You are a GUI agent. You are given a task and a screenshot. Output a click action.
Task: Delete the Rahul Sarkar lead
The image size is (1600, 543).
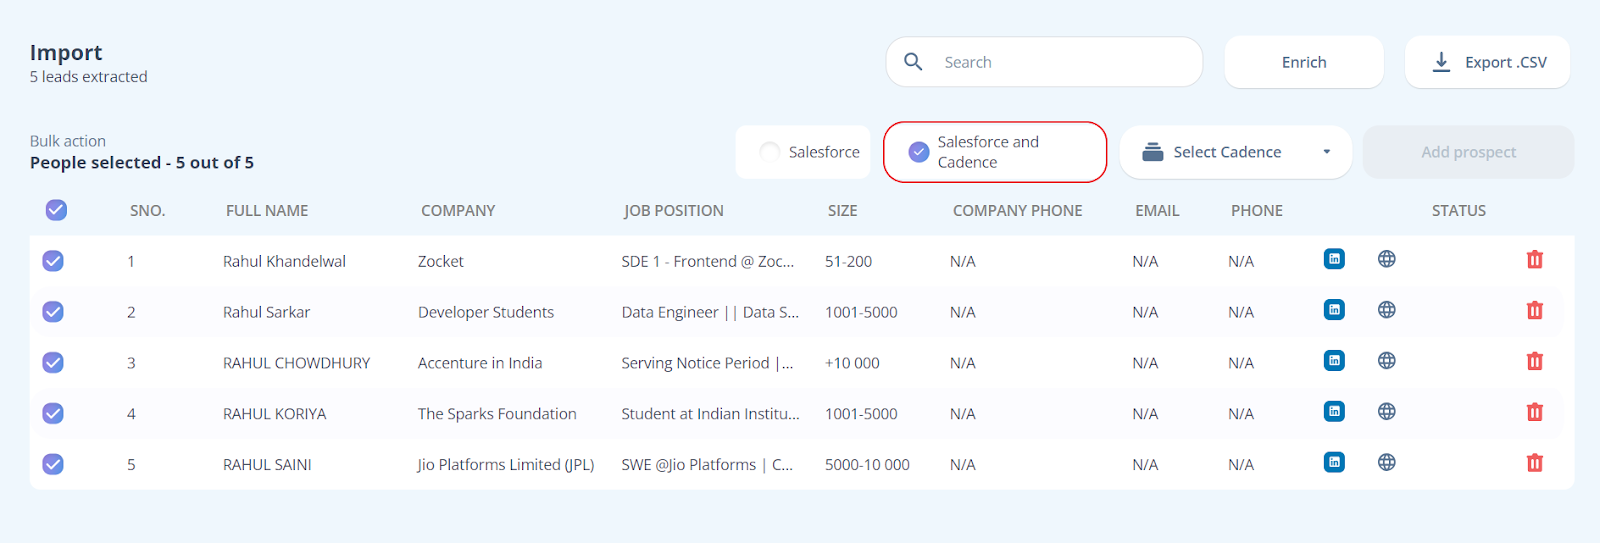point(1535,311)
